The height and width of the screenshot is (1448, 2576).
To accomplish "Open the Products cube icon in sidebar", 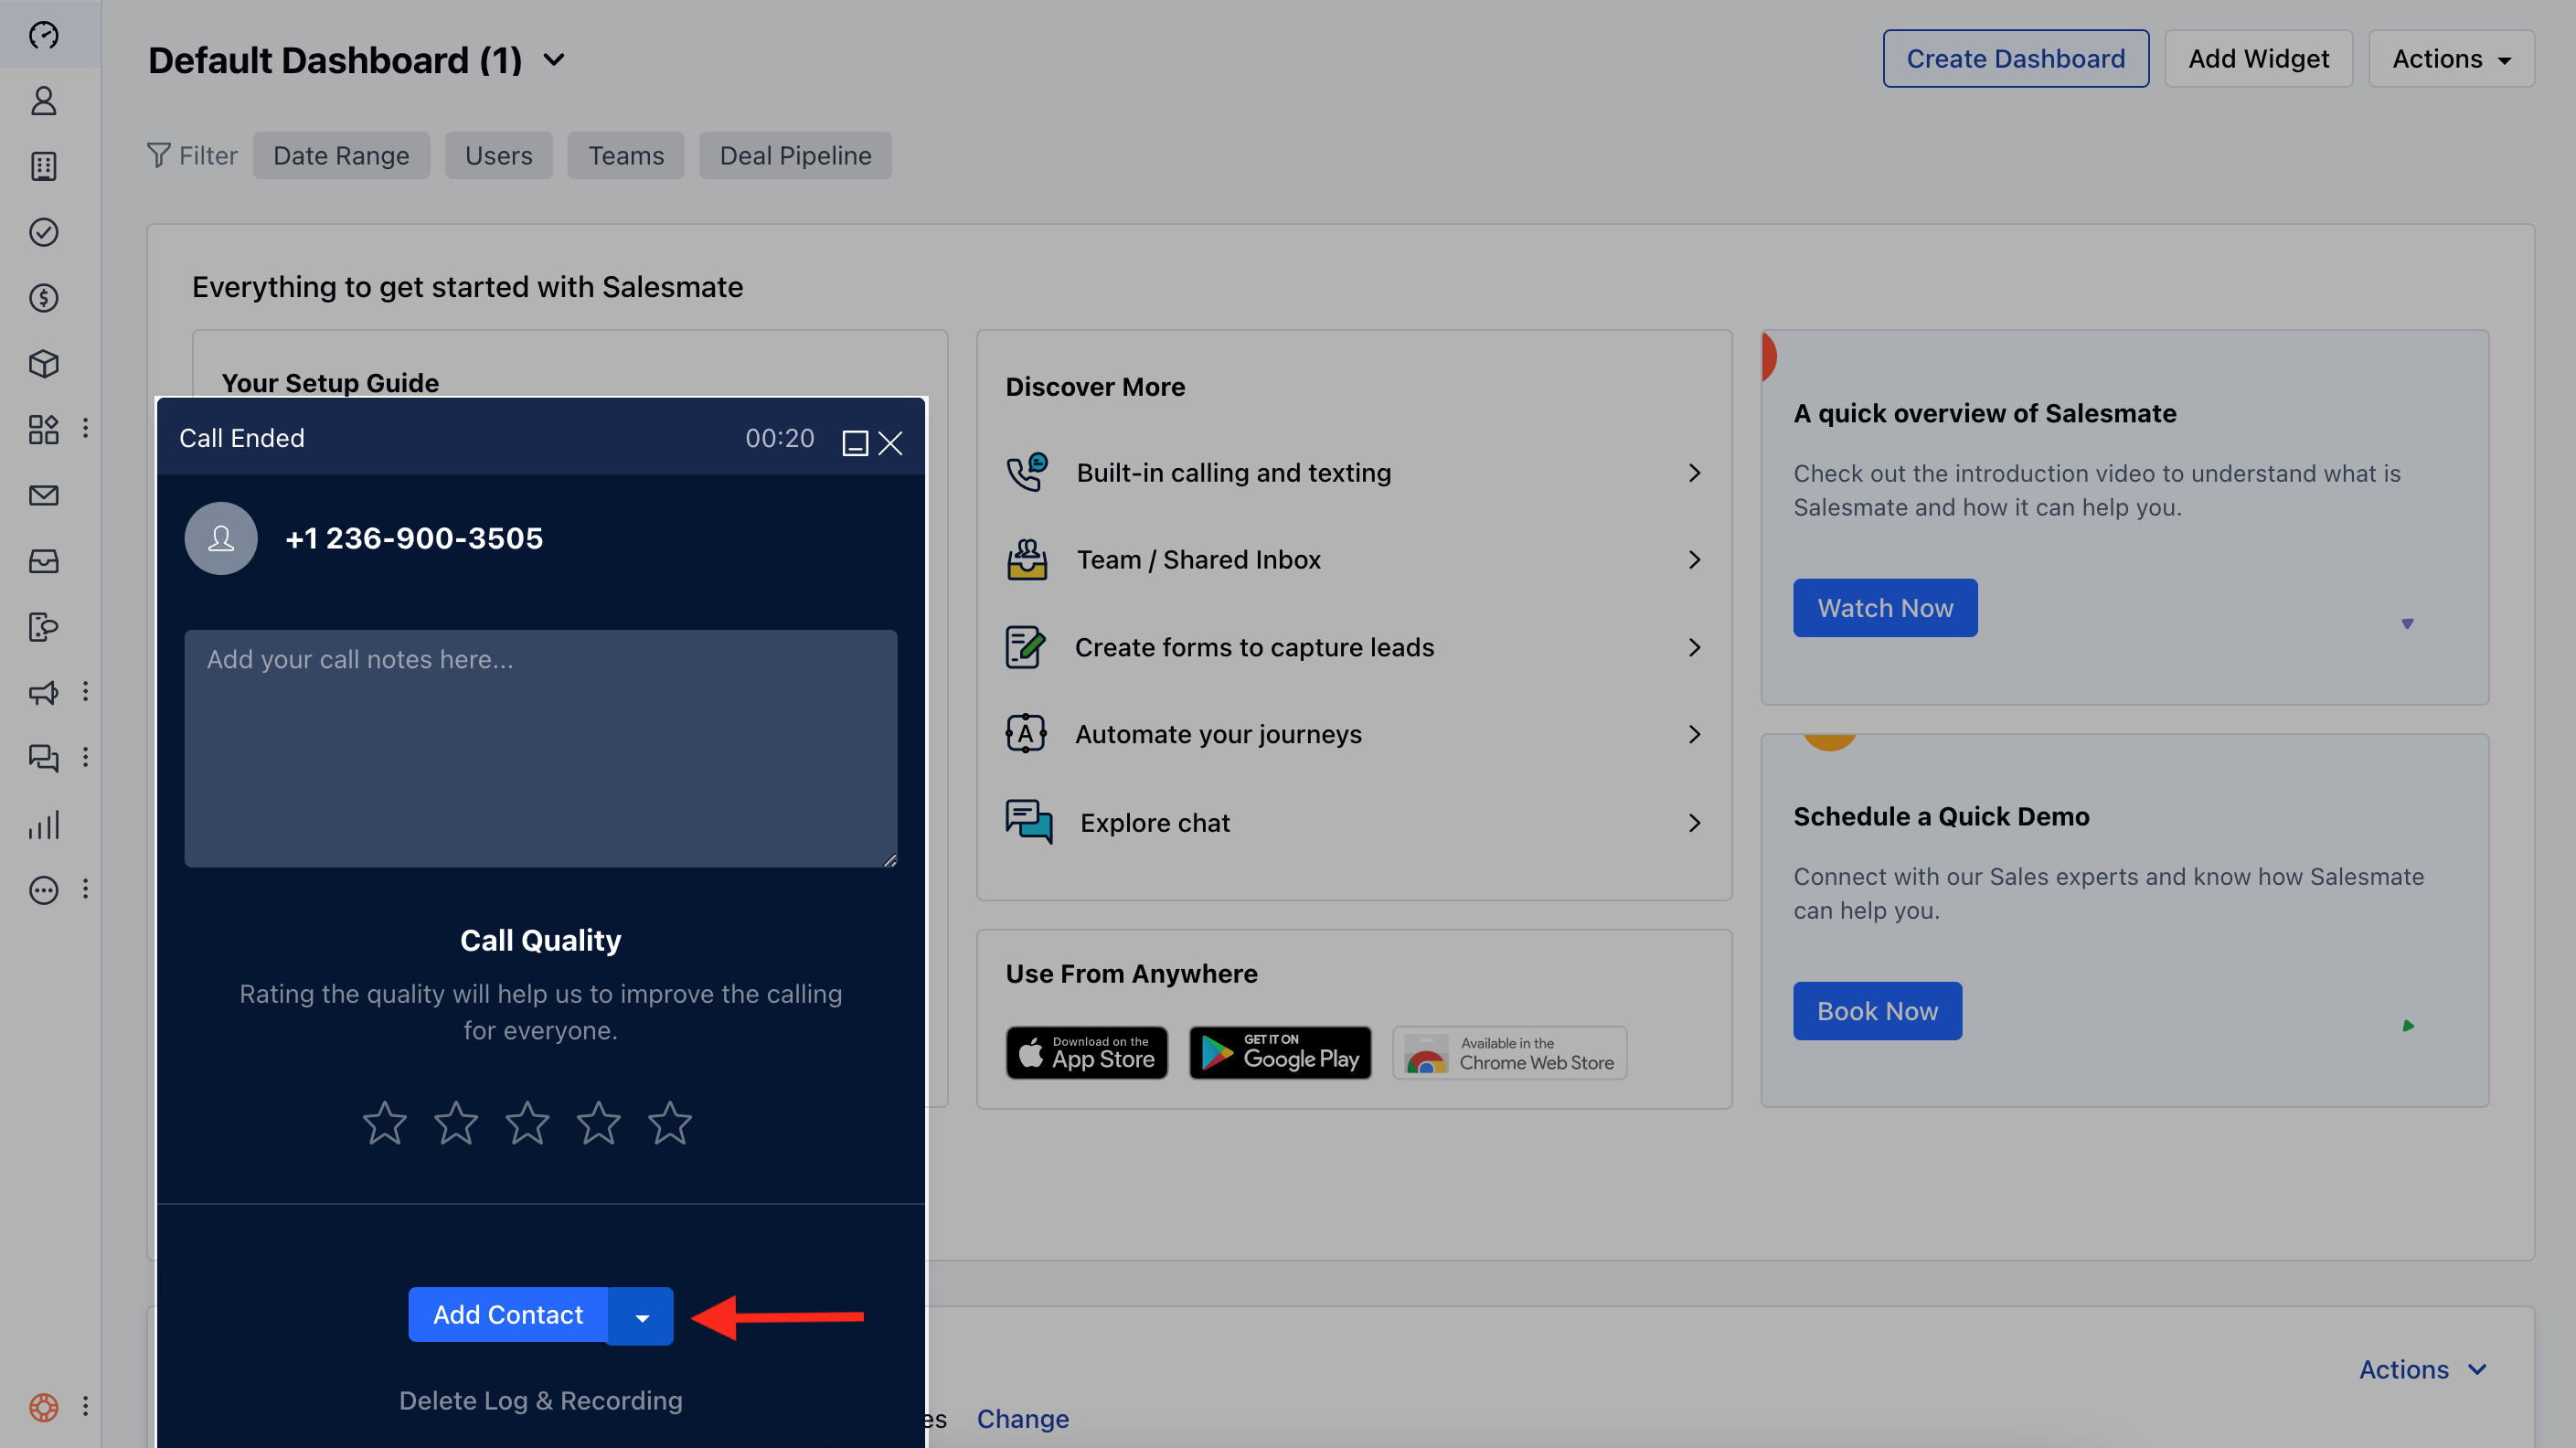I will (43, 363).
